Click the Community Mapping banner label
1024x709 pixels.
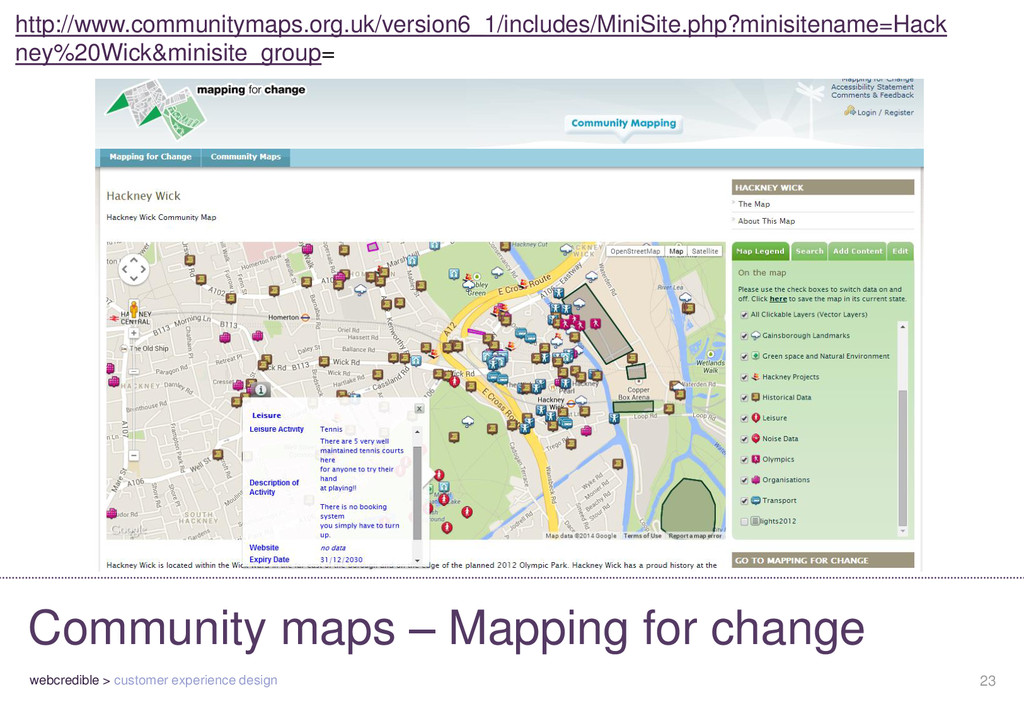[624, 123]
